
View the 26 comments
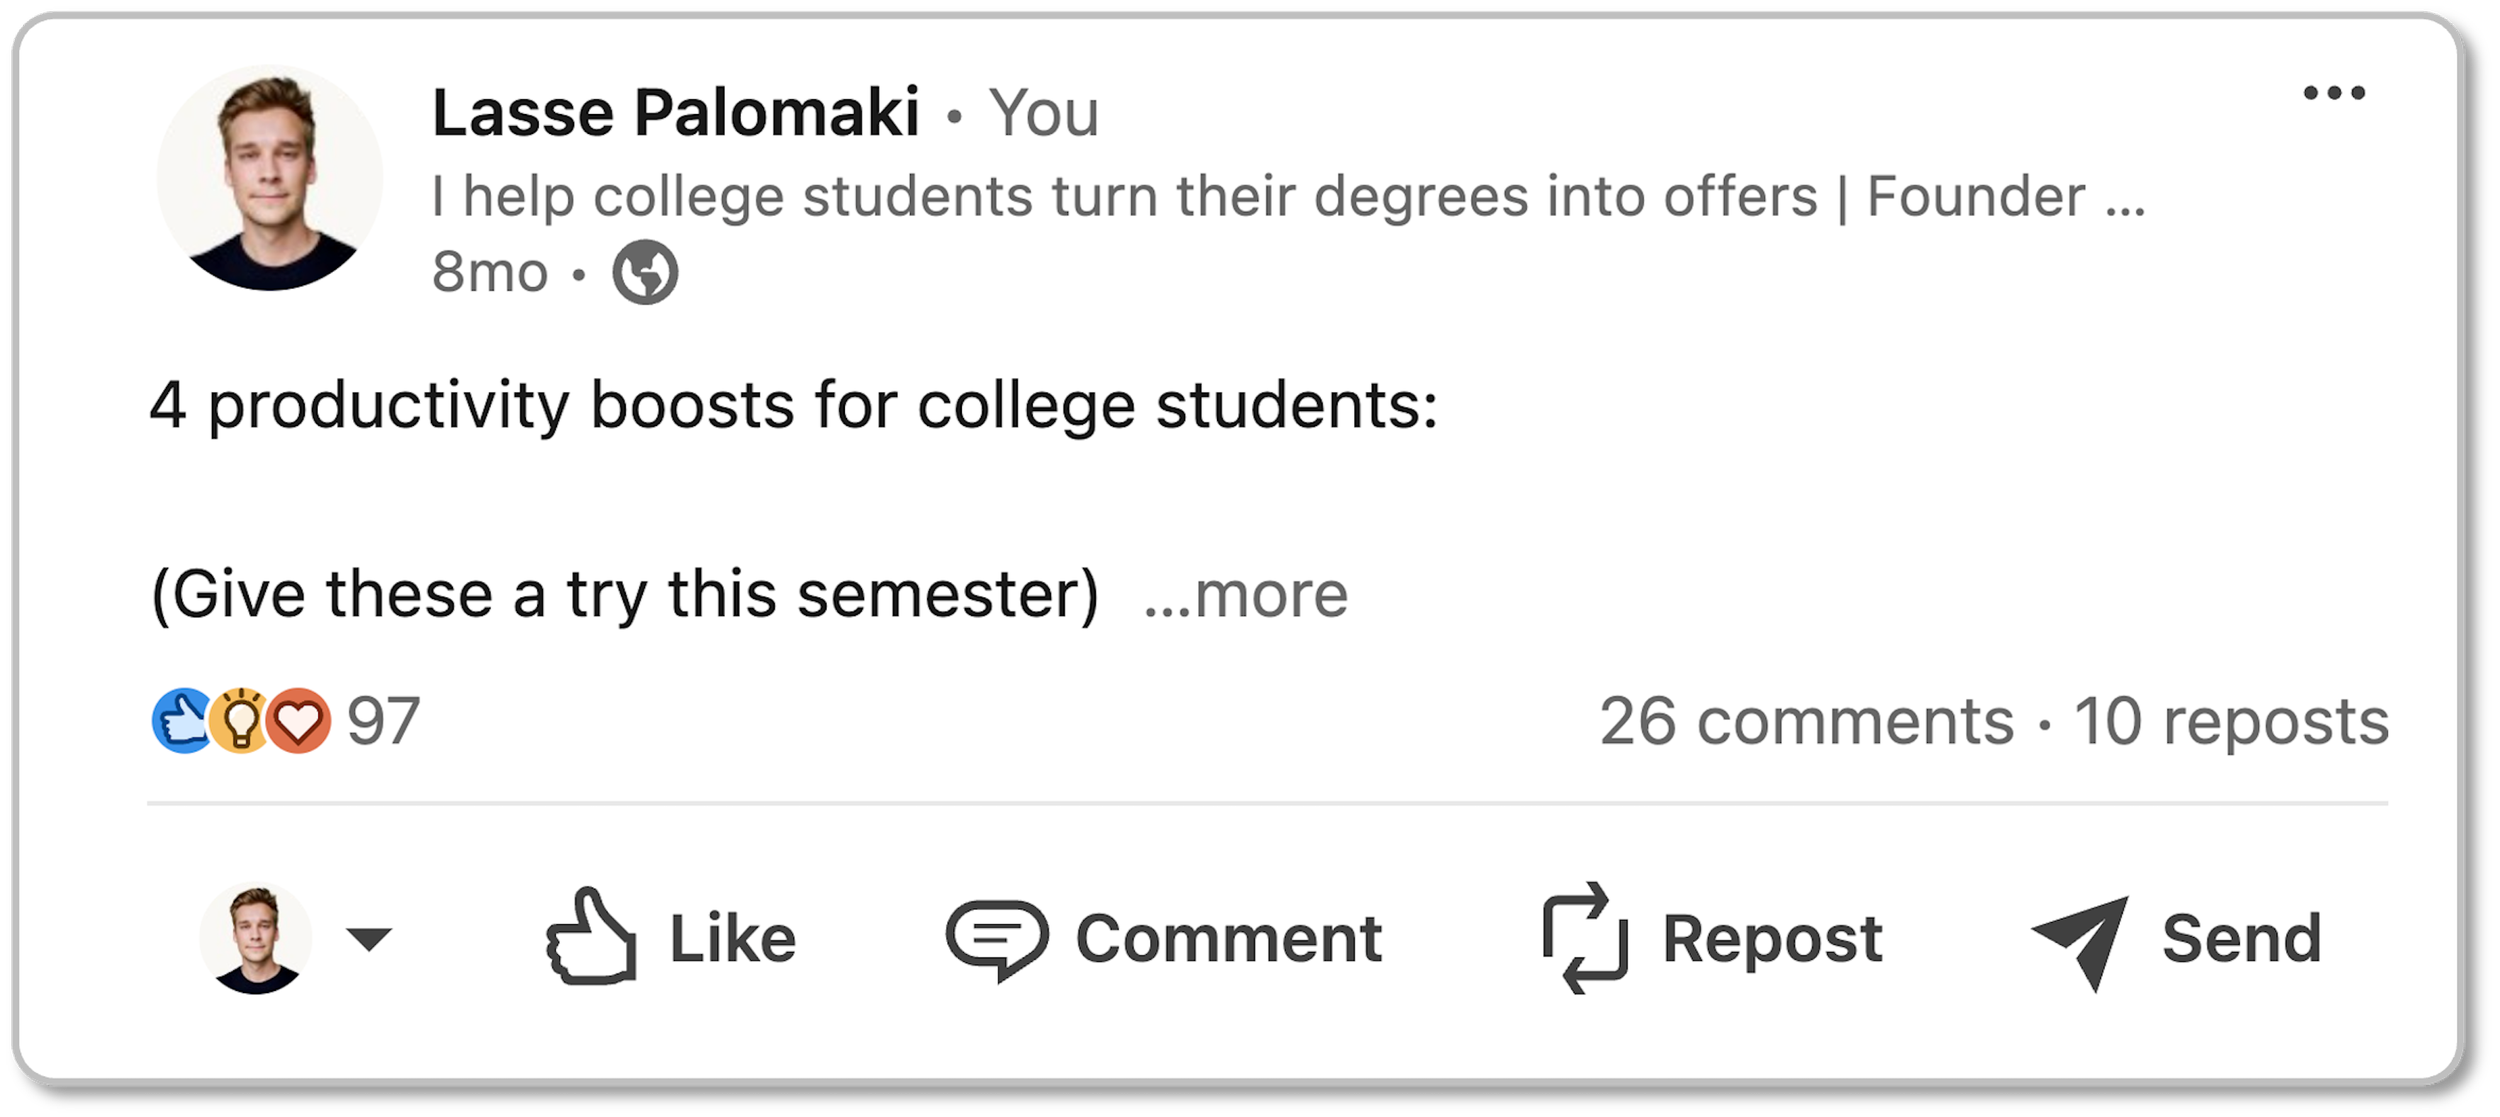point(1806,721)
